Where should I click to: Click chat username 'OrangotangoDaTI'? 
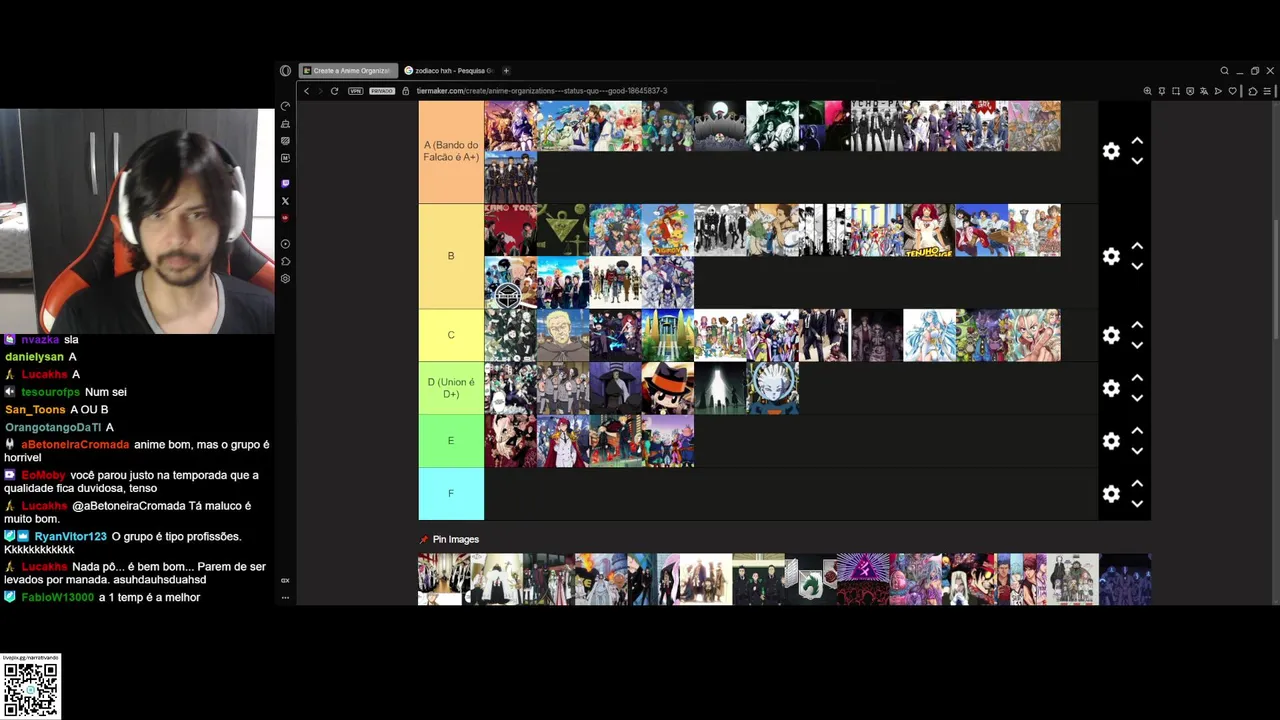click(x=53, y=428)
